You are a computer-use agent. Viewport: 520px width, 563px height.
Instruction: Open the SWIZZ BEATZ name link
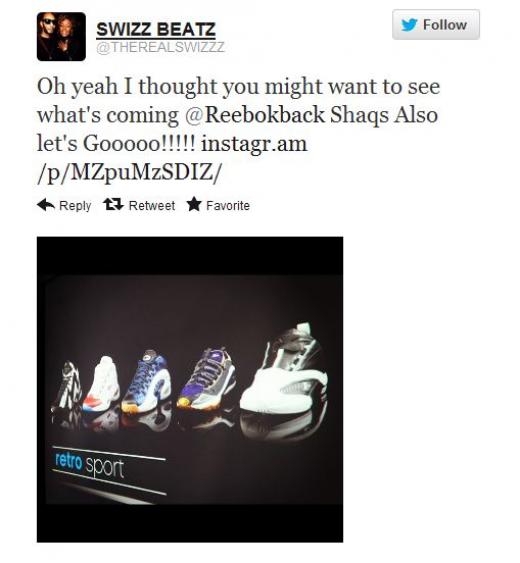(156, 29)
